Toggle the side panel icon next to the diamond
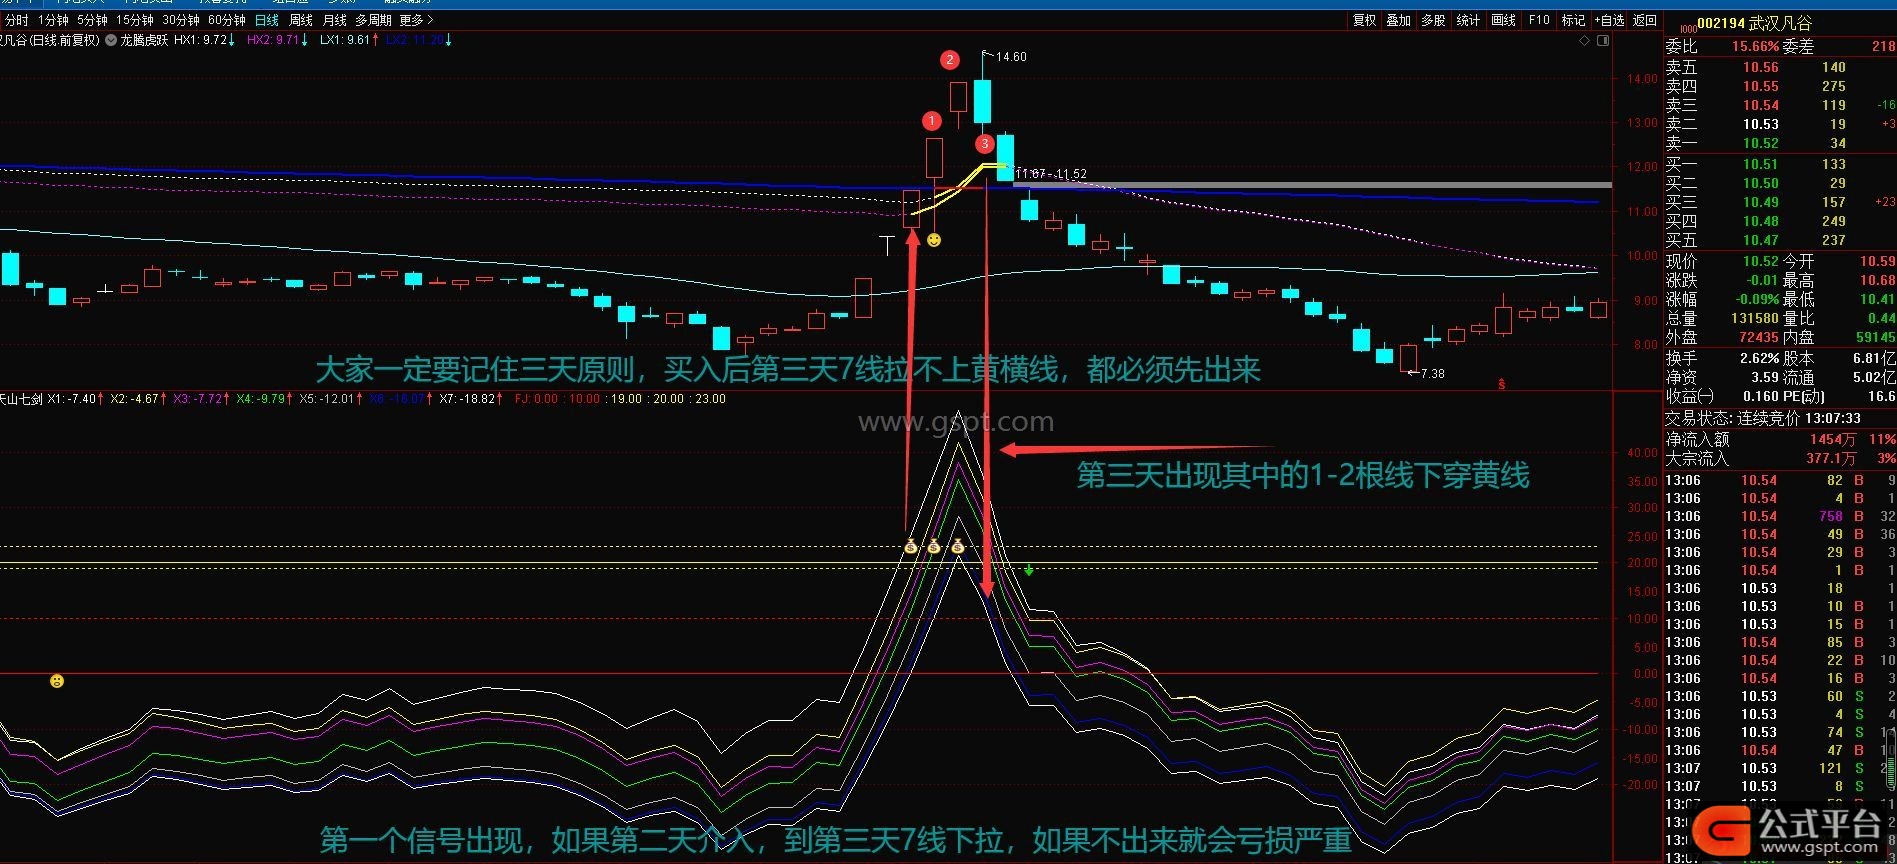Image resolution: width=1897 pixels, height=864 pixels. click(x=1603, y=41)
